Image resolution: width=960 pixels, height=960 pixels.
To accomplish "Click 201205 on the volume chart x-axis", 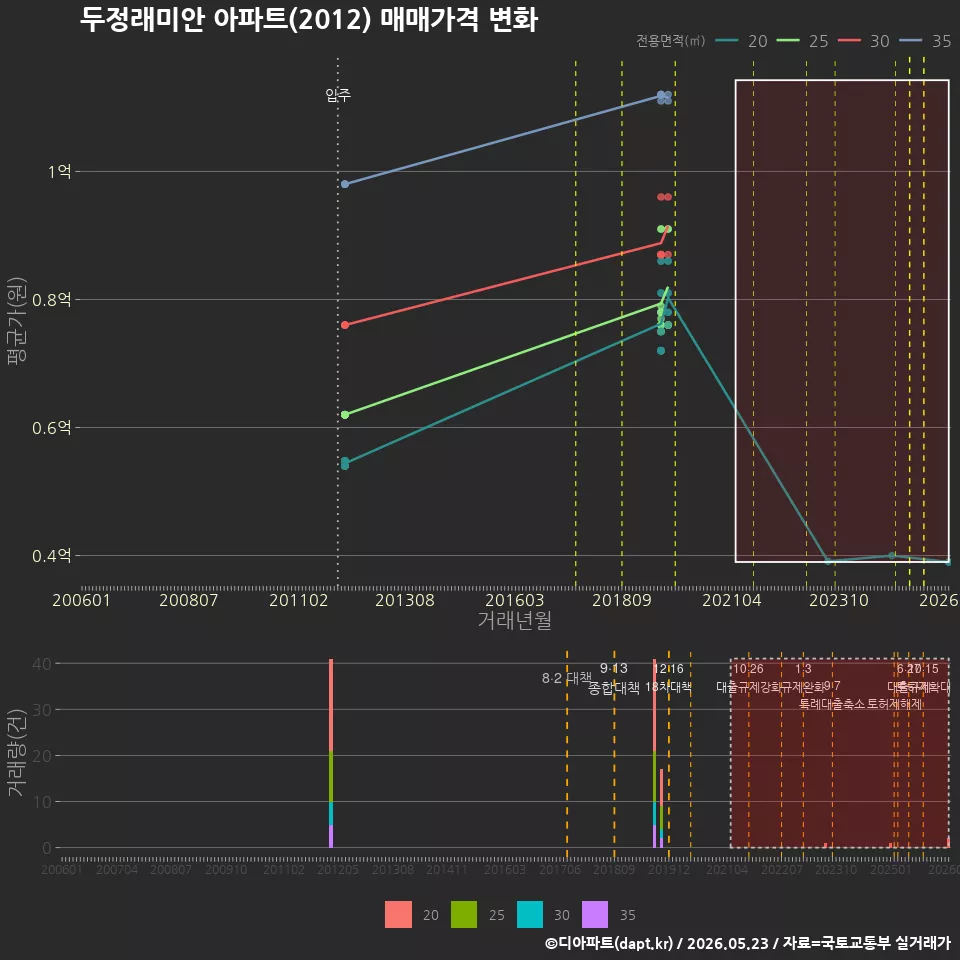I will pos(338,869).
